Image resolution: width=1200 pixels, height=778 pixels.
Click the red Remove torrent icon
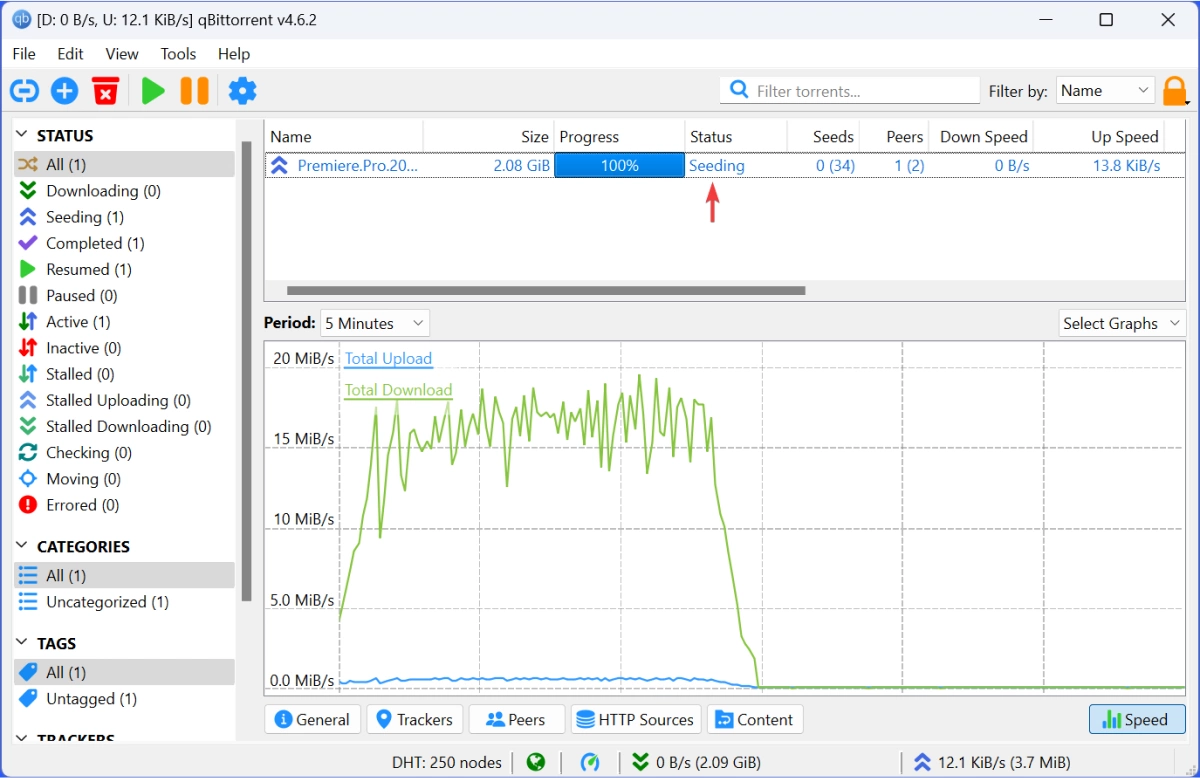pos(105,91)
